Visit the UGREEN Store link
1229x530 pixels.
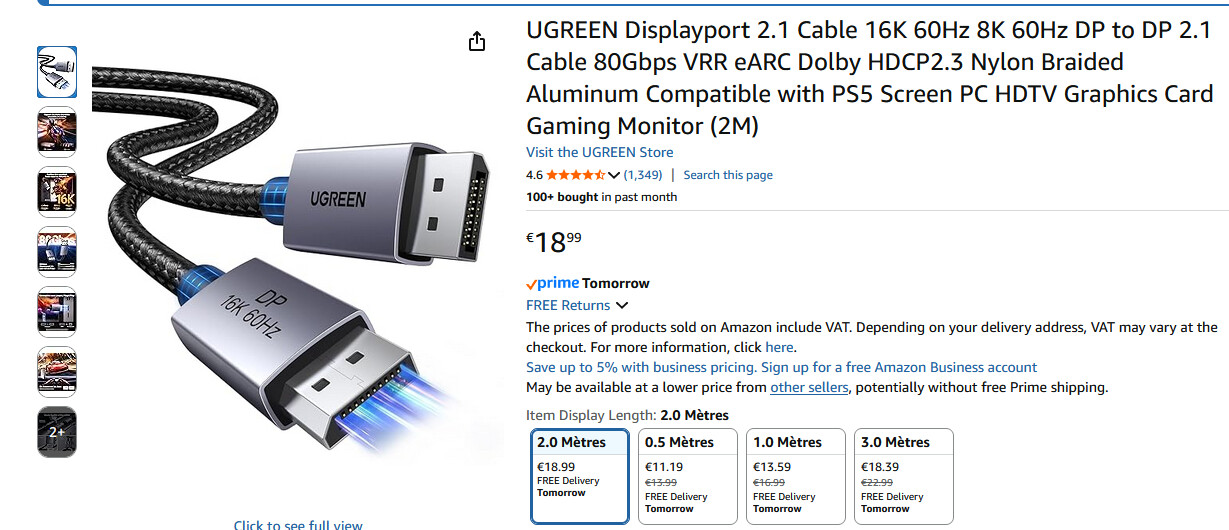599,152
